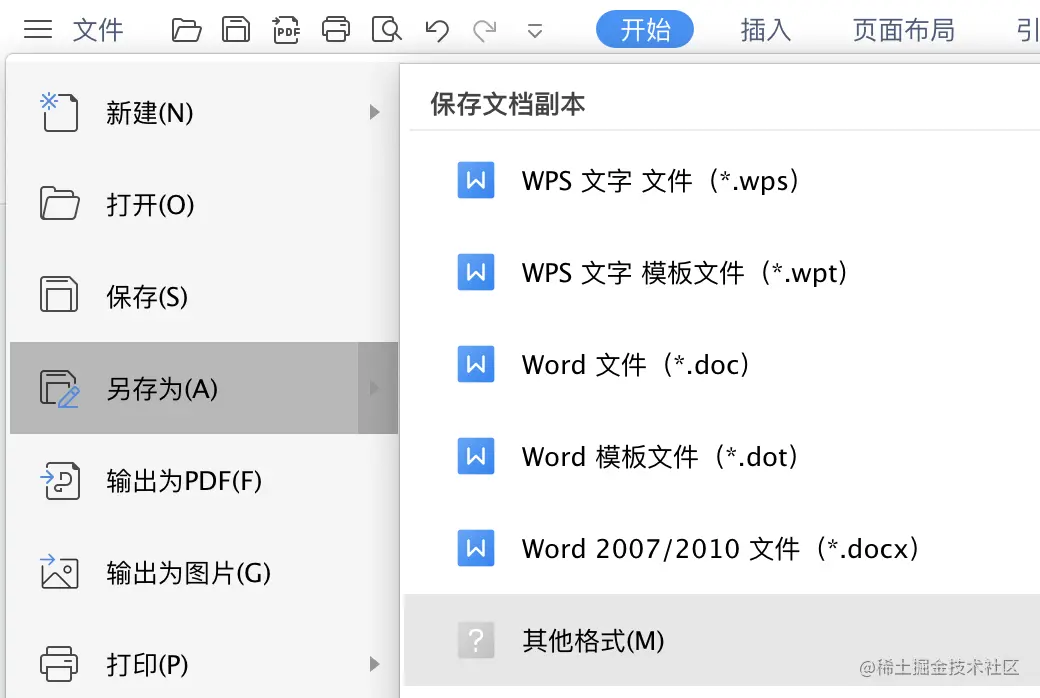Image resolution: width=1040 pixels, height=698 pixels.
Task: Switch to the 开始 tab
Action: [645, 29]
